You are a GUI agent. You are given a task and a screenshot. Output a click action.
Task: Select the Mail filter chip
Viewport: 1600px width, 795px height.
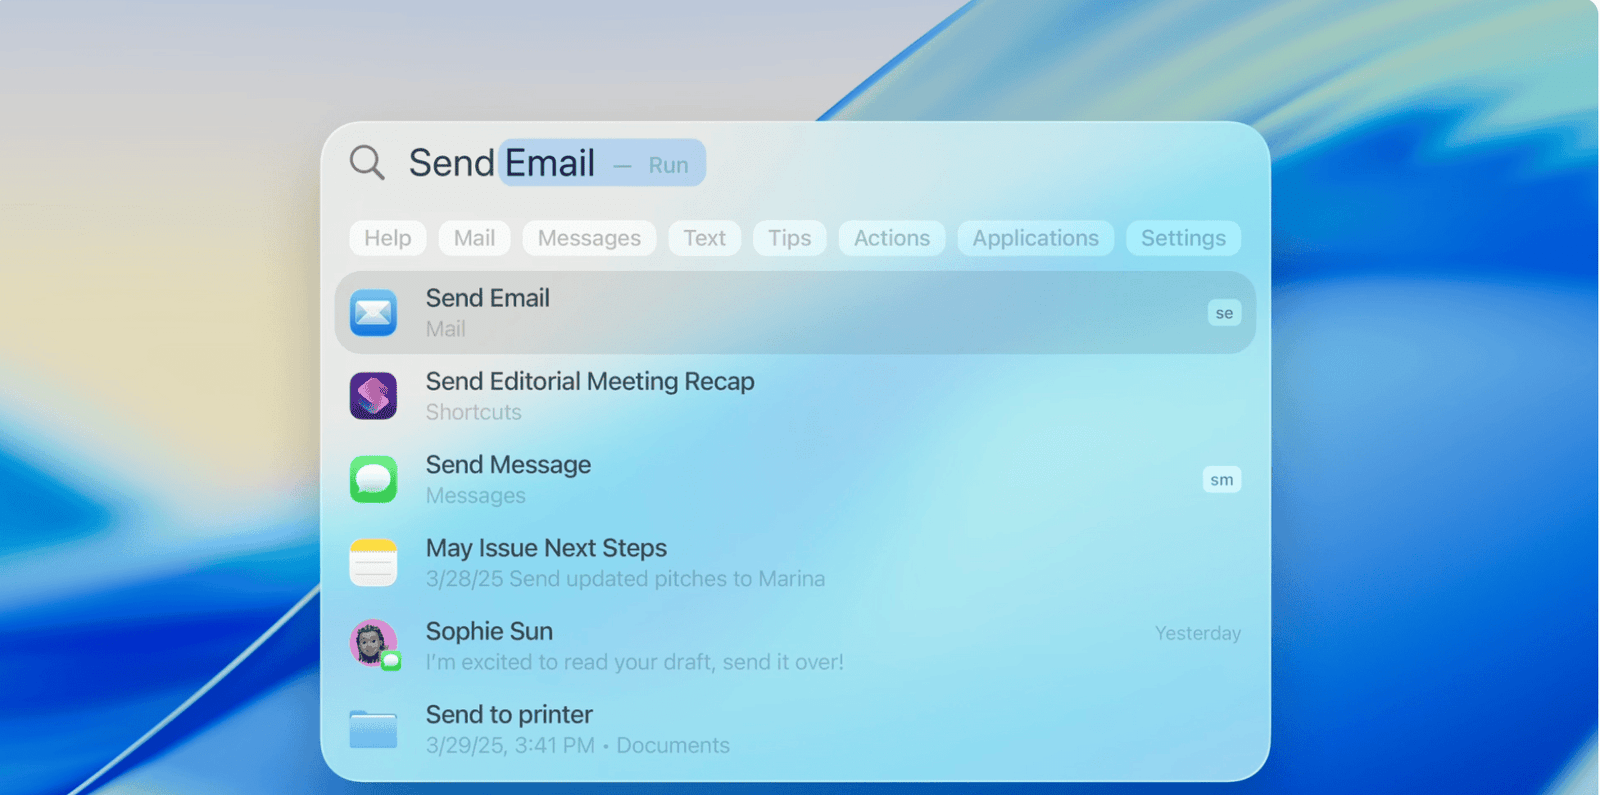pos(474,238)
